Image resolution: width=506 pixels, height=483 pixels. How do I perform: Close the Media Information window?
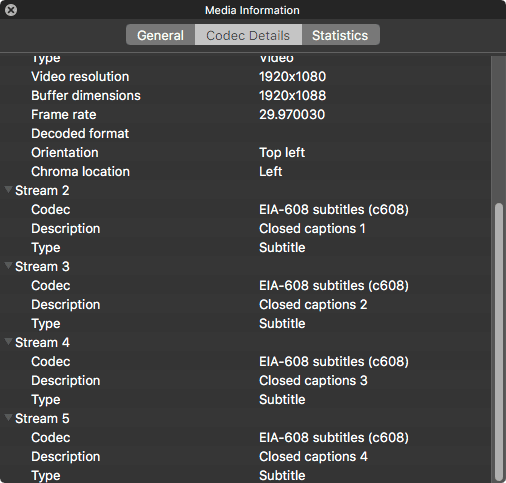point(11,10)
